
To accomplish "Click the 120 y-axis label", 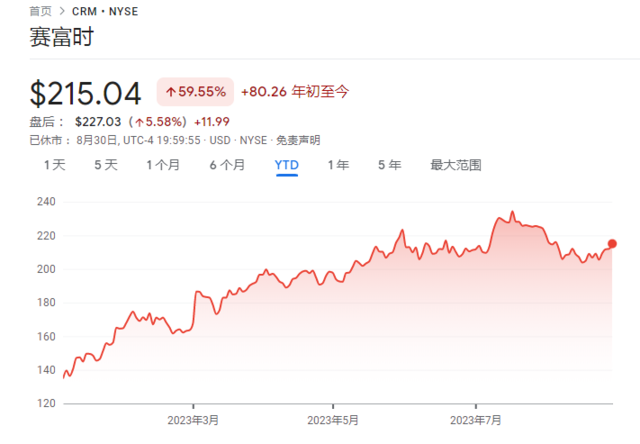I will tap(46, 403).
